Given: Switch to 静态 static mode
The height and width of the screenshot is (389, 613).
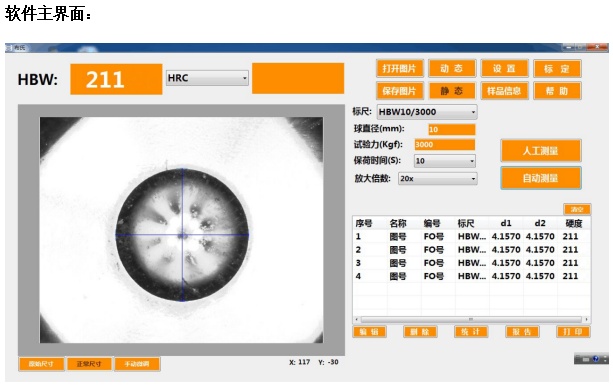Looking at the screenshot, I should [452, 91].
